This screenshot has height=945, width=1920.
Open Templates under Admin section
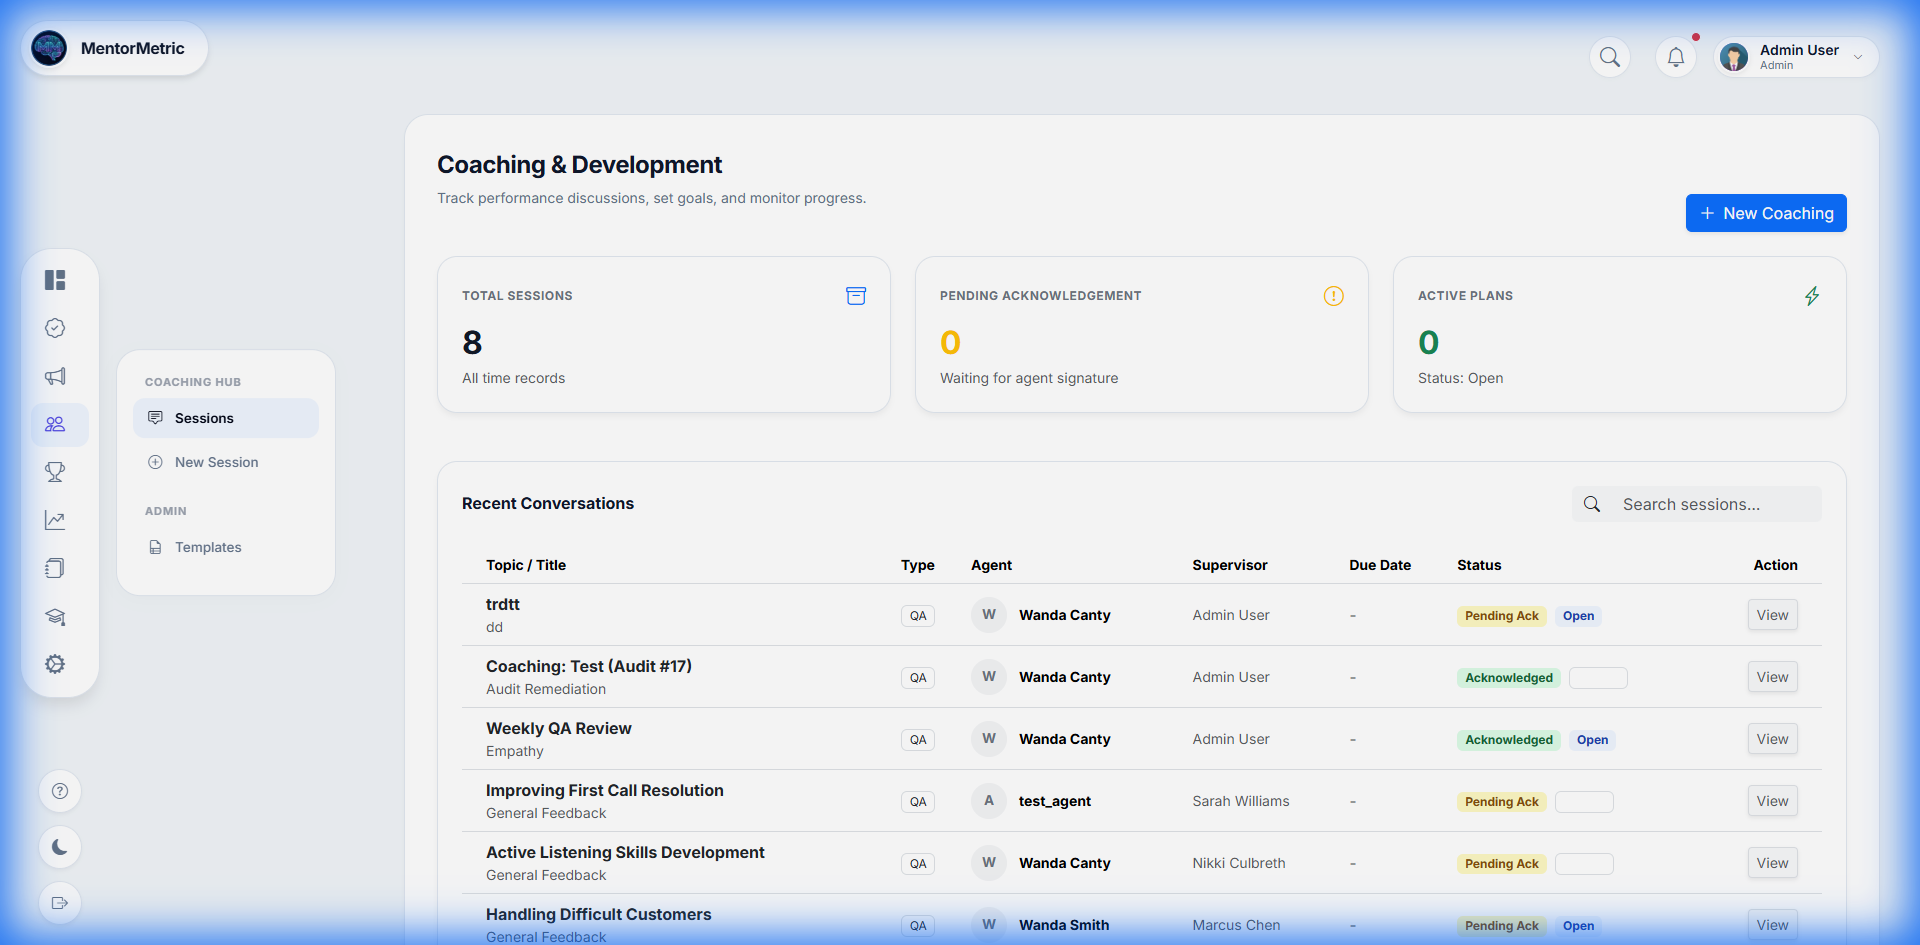208,547
